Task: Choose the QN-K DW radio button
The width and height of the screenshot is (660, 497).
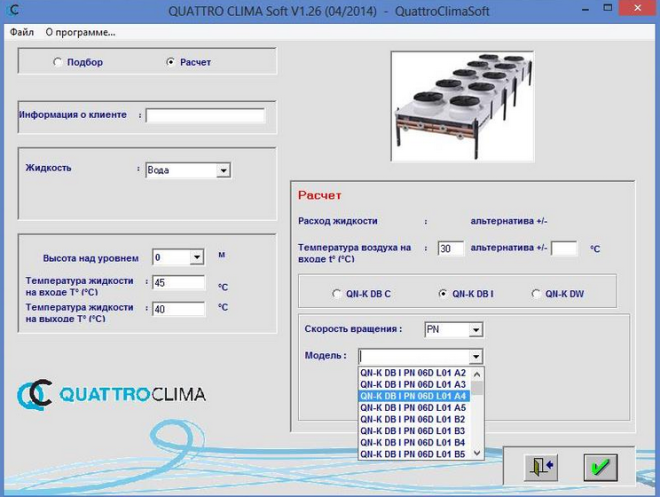Action: 537,294
